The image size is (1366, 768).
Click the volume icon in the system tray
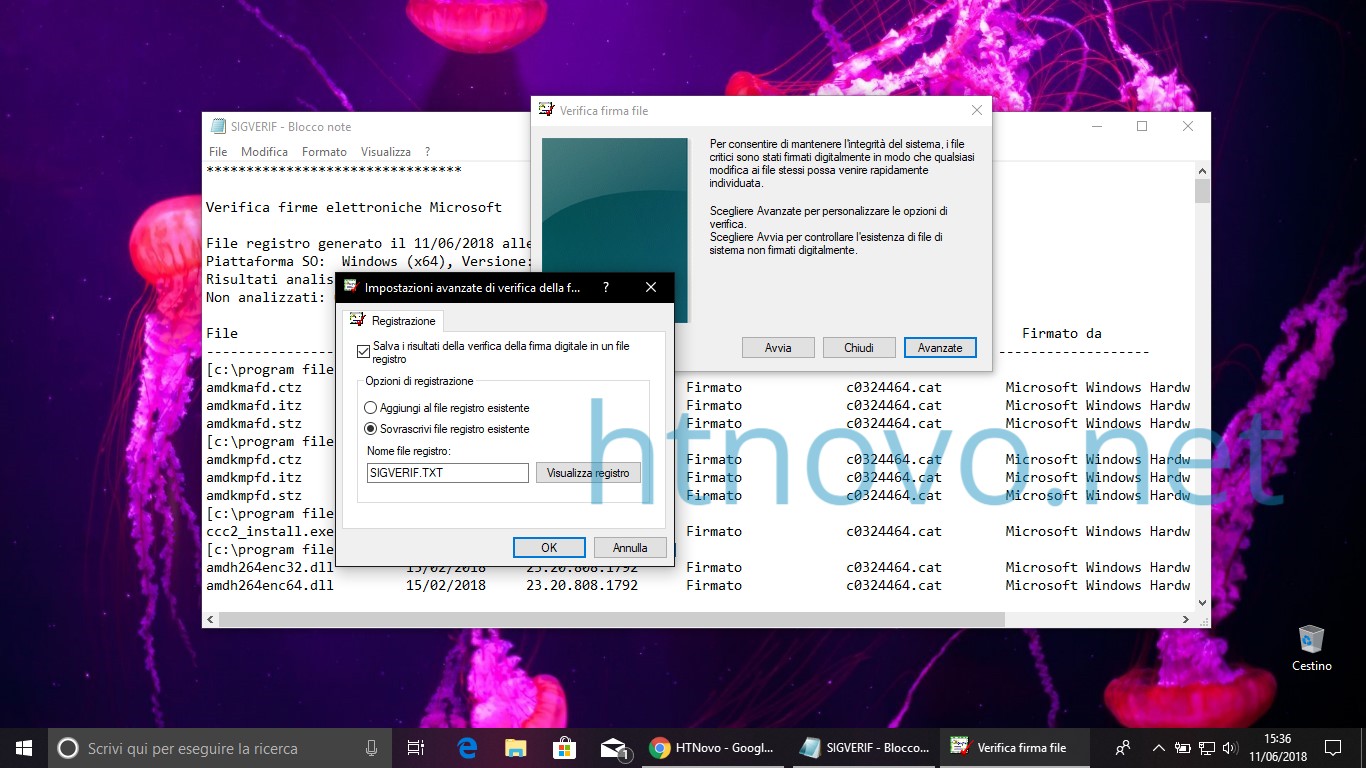click(1229, 747)
